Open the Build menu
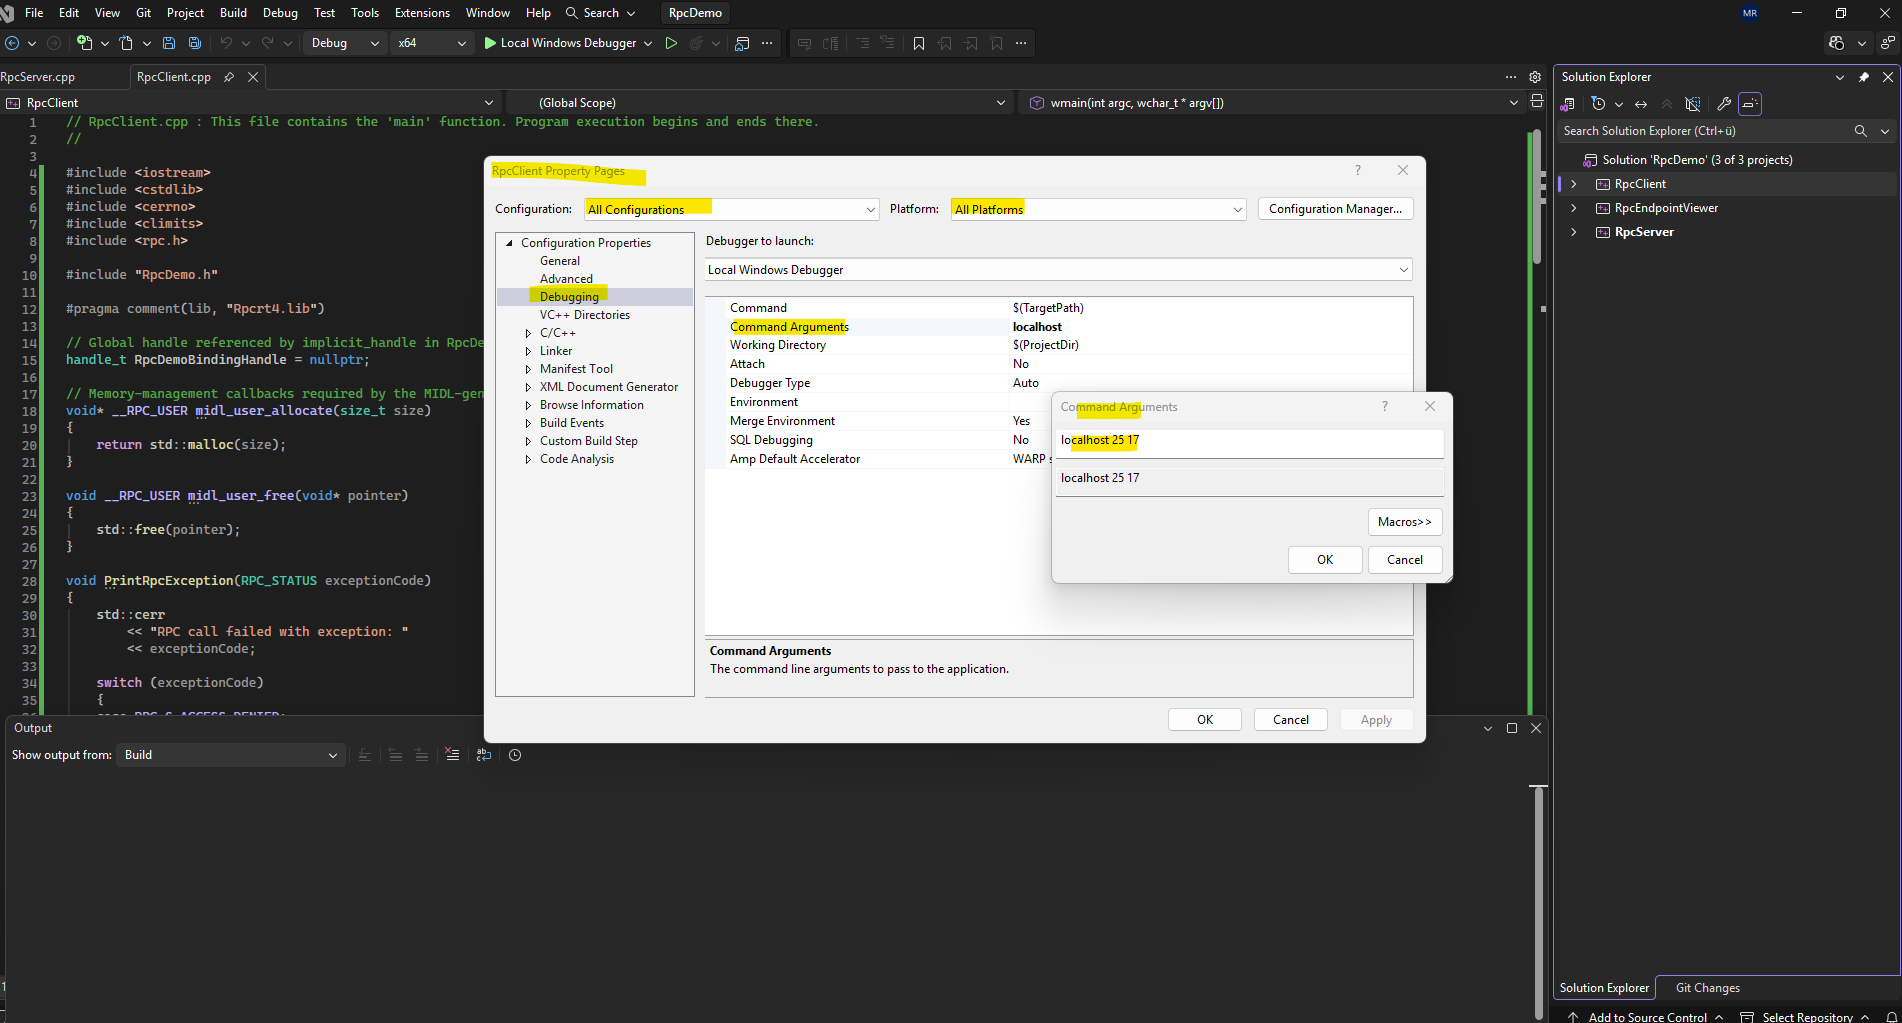The image size is (1902, 1023). click(233, 13)
